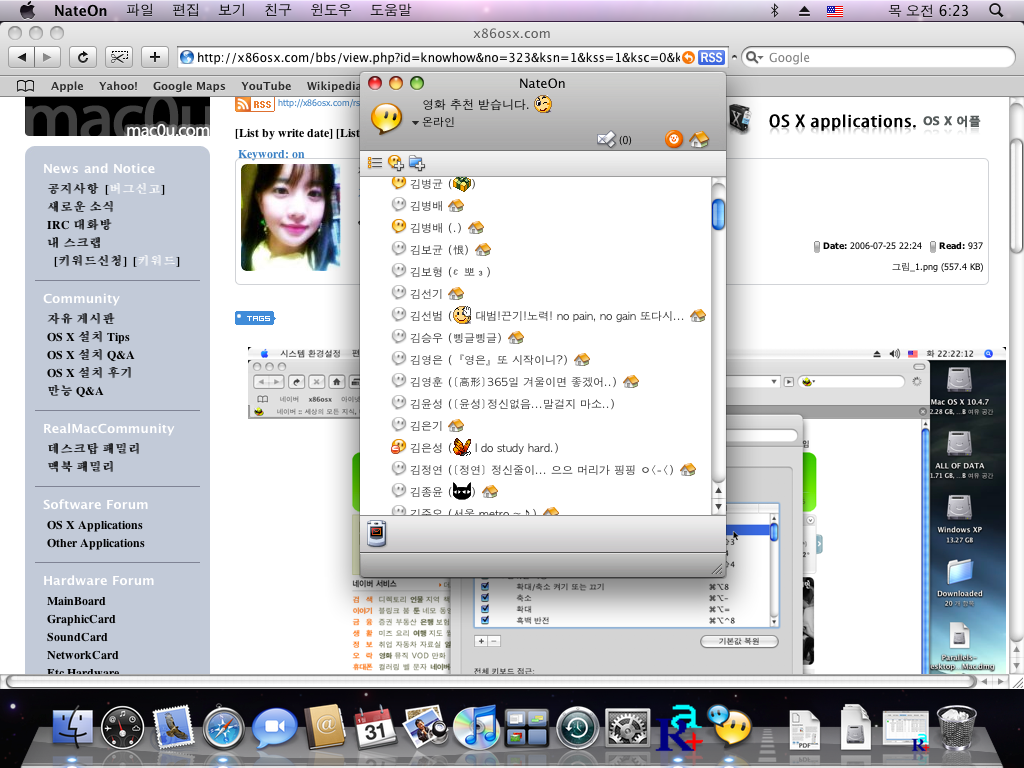Viewport: 1024px width, 768px height.
Task: Open the 도움말 menu
Action: 391,10
